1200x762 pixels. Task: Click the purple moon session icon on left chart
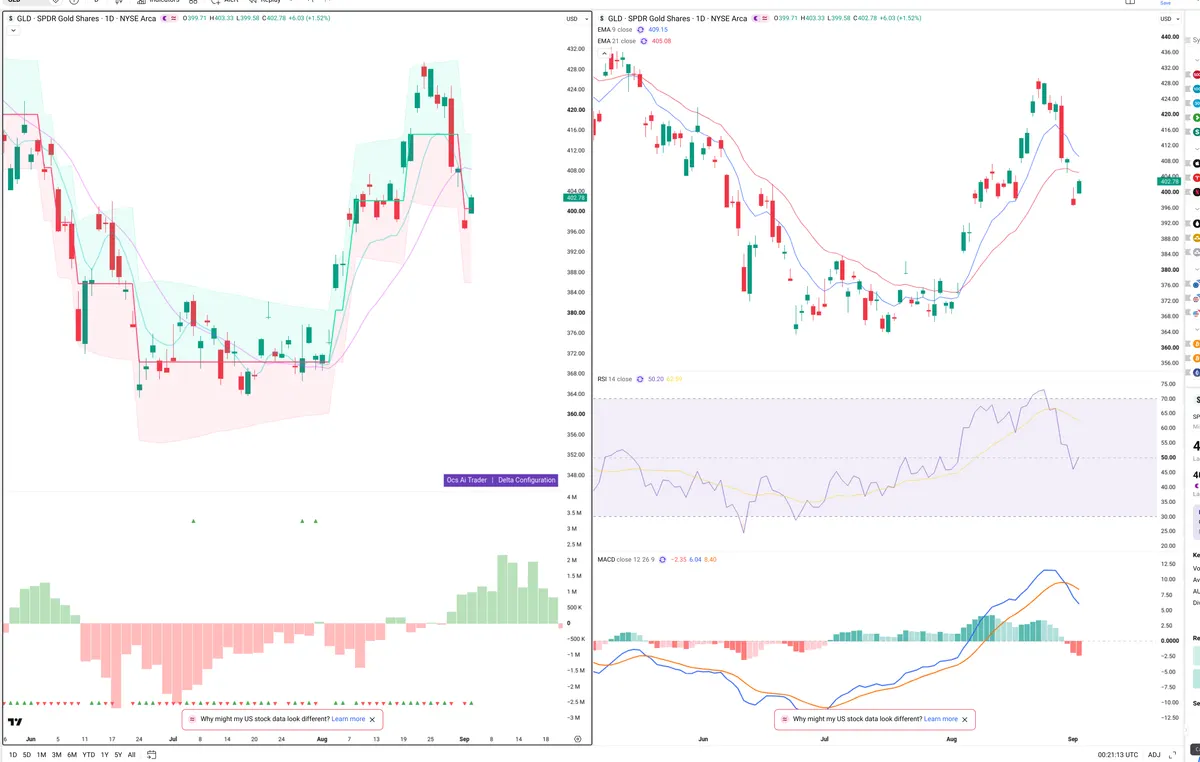[164, 19]
